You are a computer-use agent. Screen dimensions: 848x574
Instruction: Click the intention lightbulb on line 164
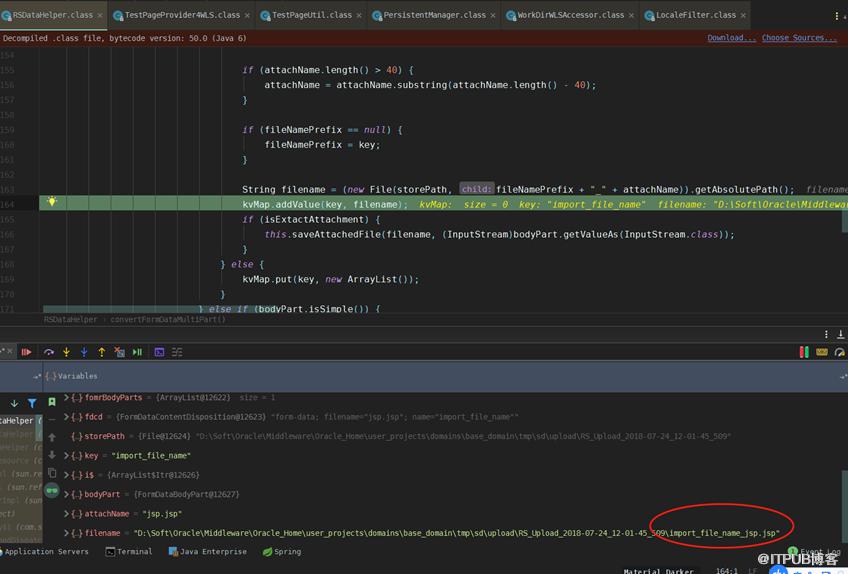tap(52, 202)
